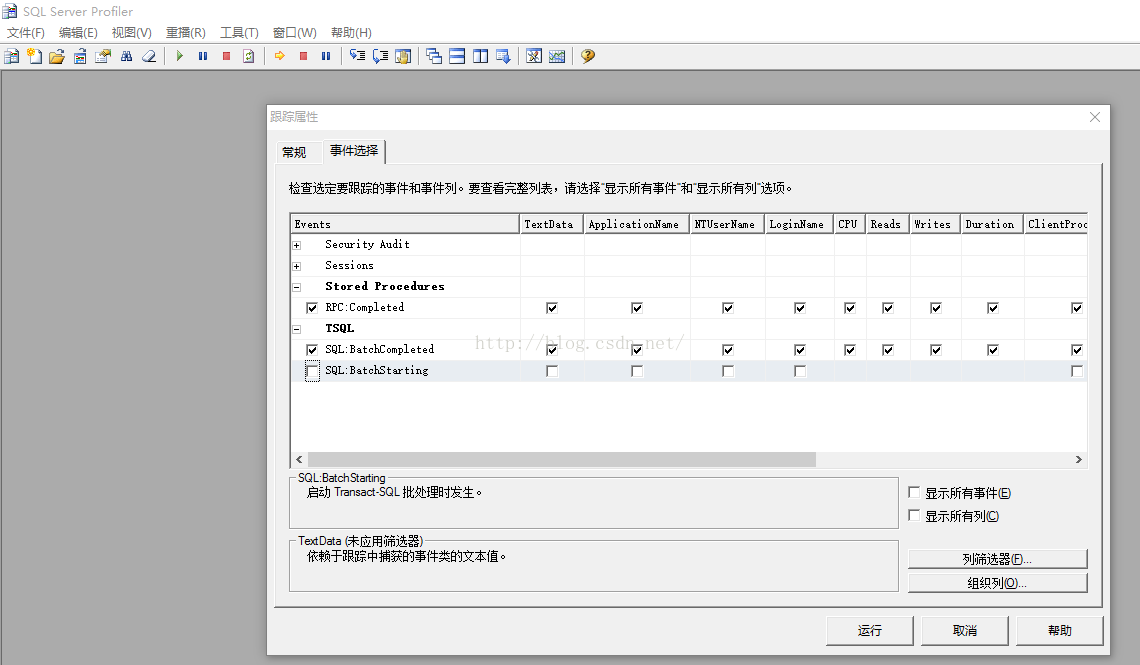Click the 运行 button
The height and width of the screenshot is (665, 1140).
870,630
